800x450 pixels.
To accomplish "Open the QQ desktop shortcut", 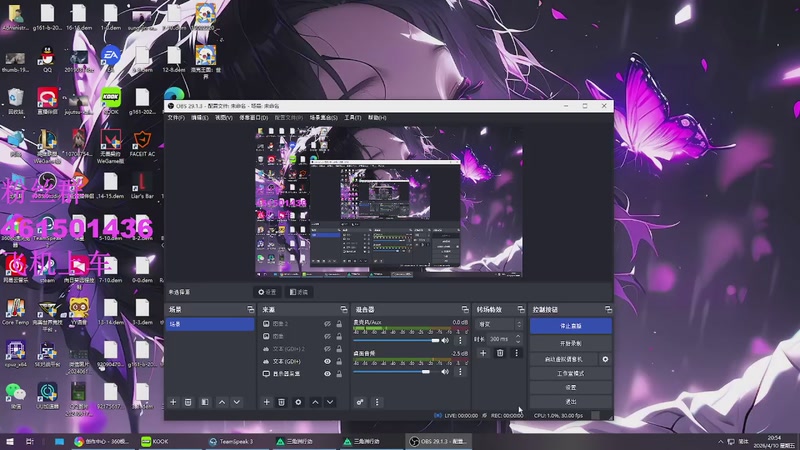I will coord(47,59).
